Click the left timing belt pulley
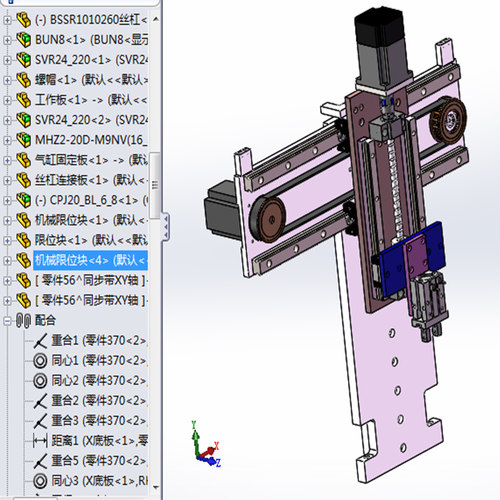The width and height of the screenshot is (500, 500). click(x=268, y=219)
